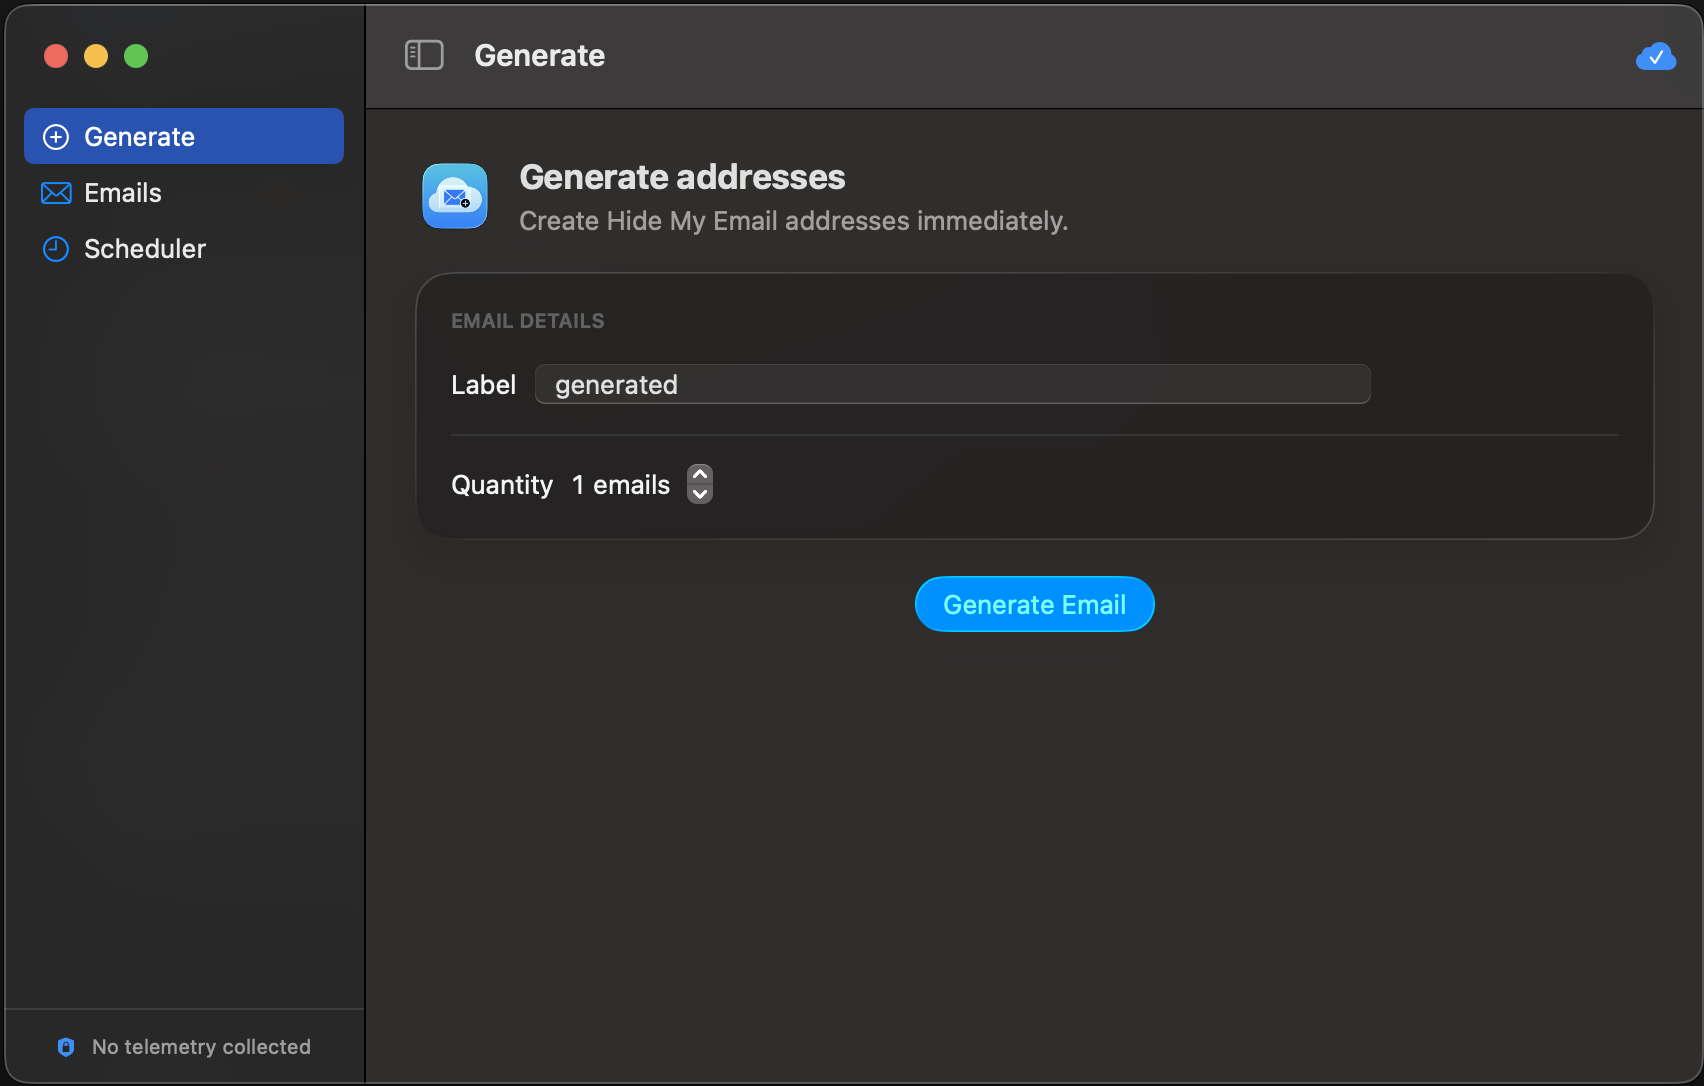
Task: Click the envelope icon beside Emails
Action: pyautogui.click(x=56, y=193)
